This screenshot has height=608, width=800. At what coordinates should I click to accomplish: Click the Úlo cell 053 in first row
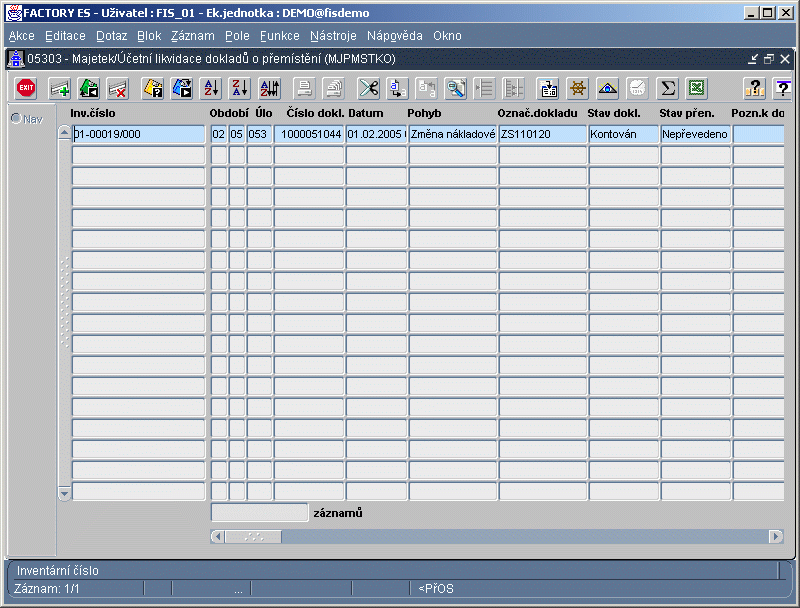[x=259, y=134]
